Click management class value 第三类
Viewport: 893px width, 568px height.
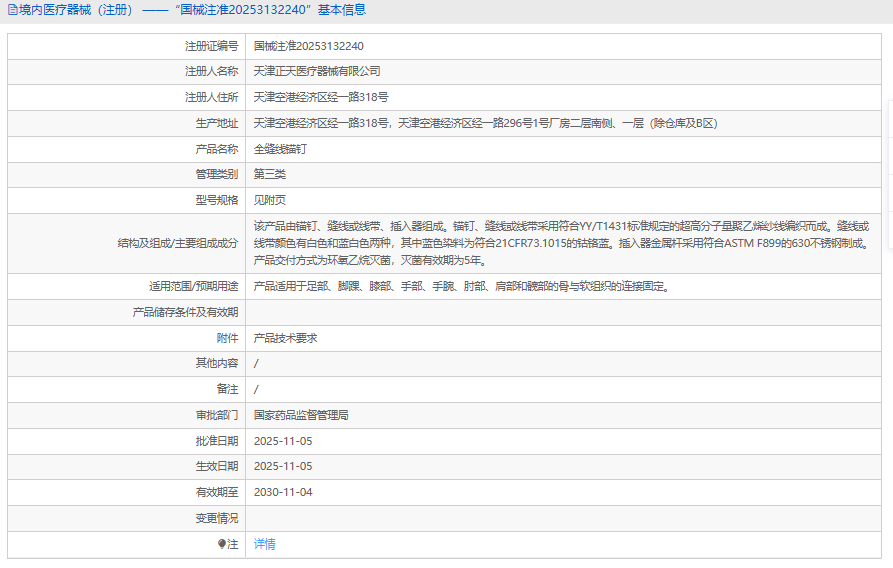[x=269, y=174]
